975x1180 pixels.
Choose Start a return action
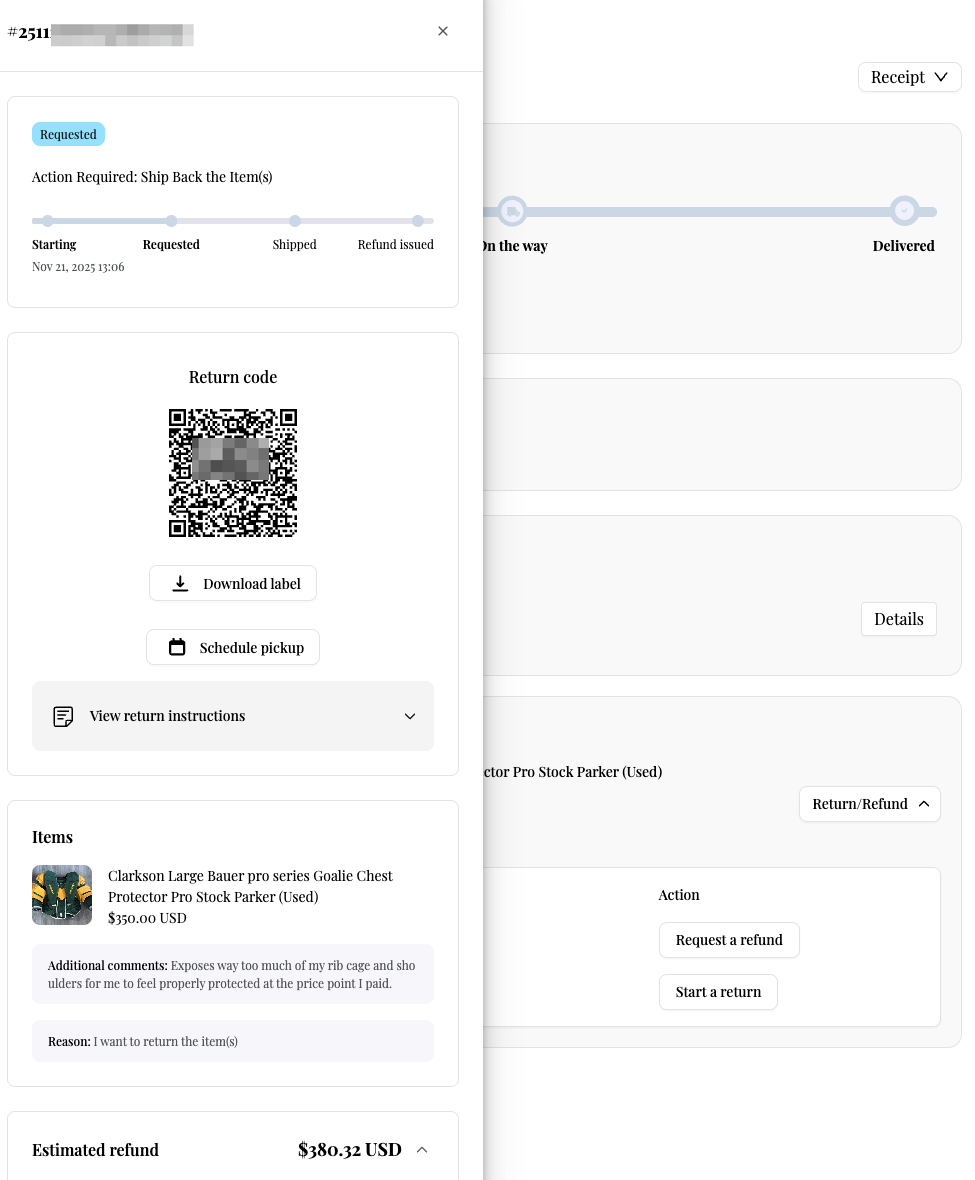pyautogui.click(x=718, y=992)
